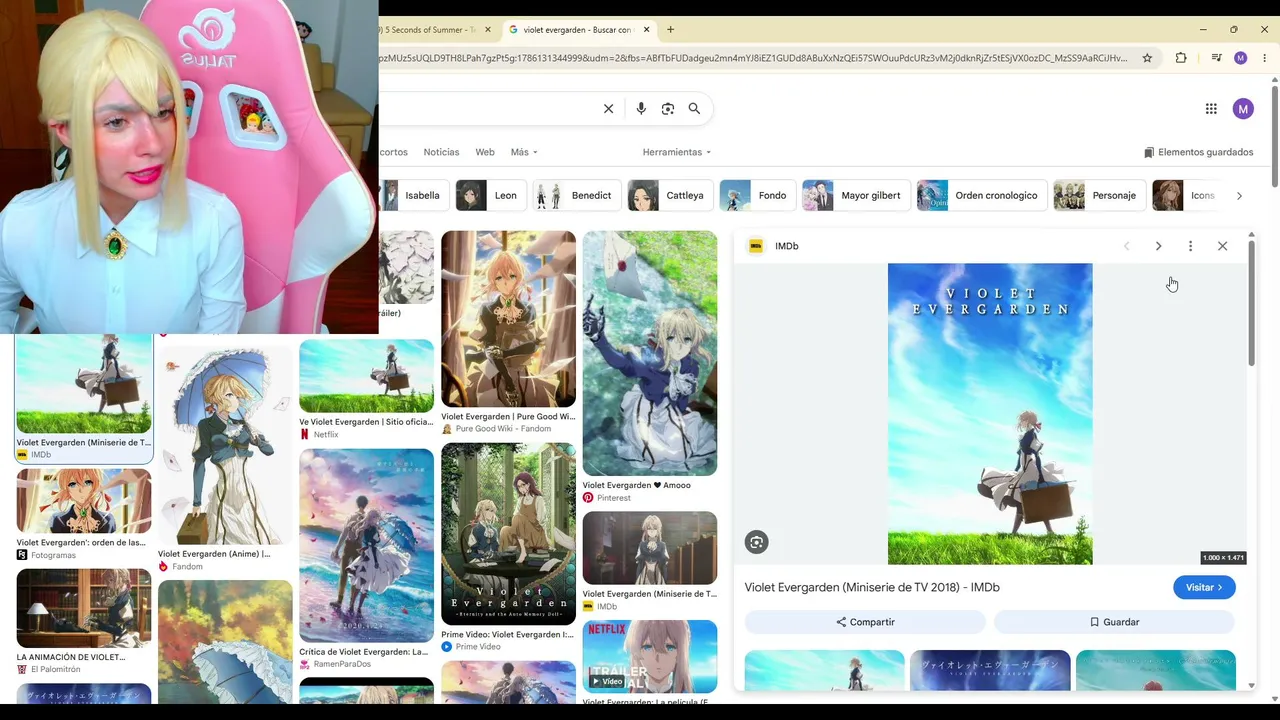Open the Herramientas dropdown
The image size is (1280, 720).
click(677, 152)
